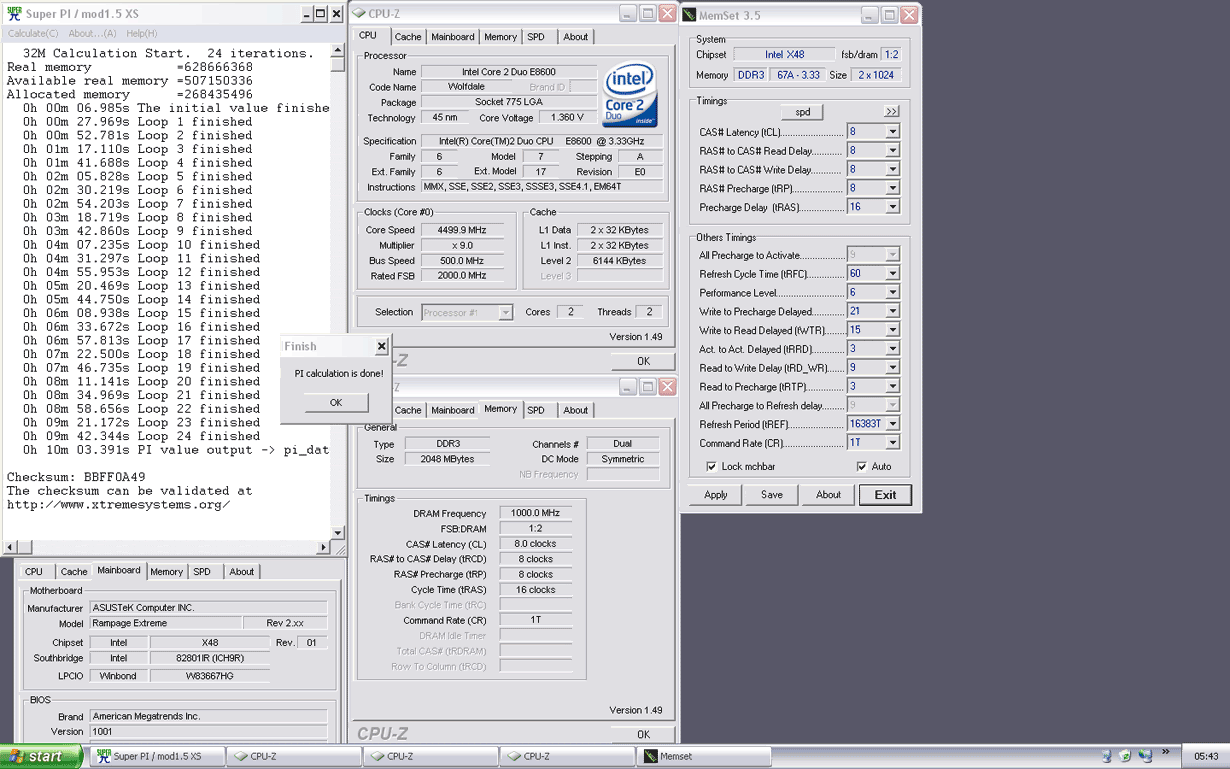Click the Rampage Extreme model field

(166, 623)
